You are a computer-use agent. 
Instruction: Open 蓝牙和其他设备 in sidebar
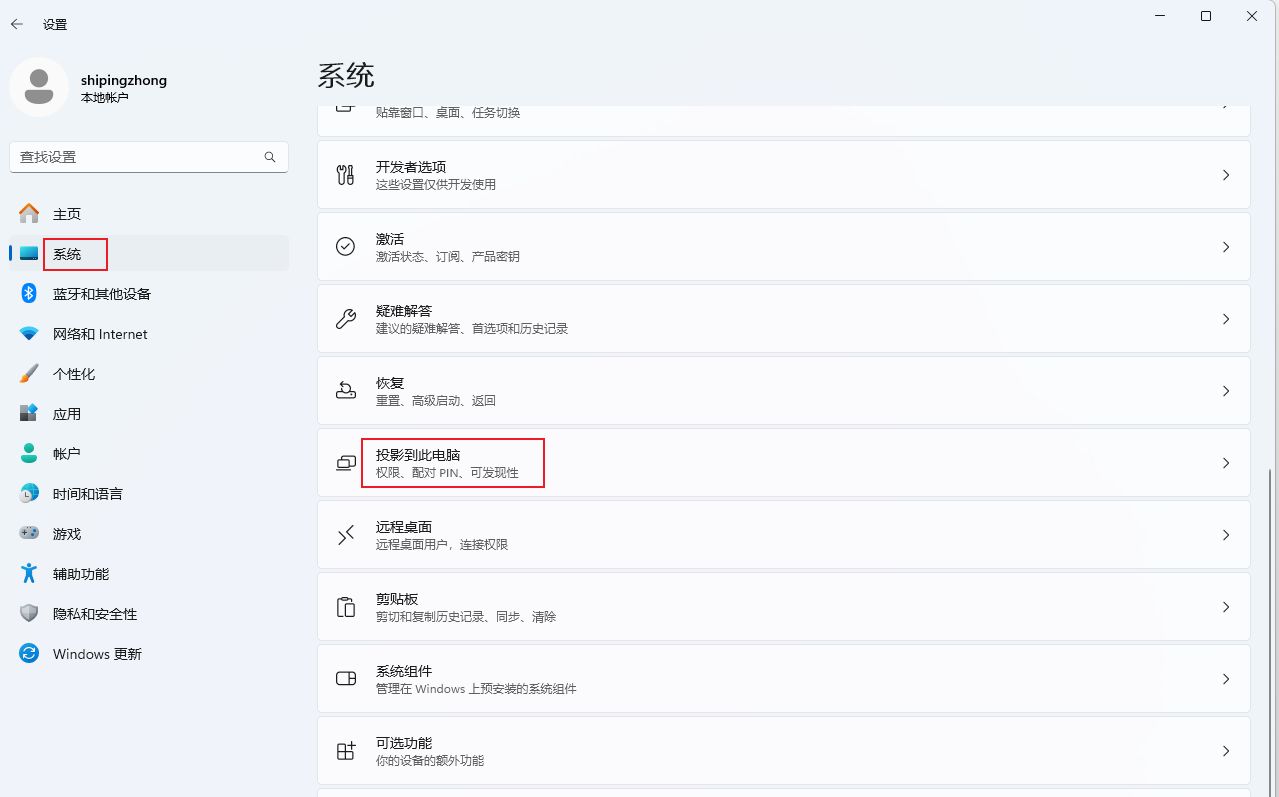point(101,294)
